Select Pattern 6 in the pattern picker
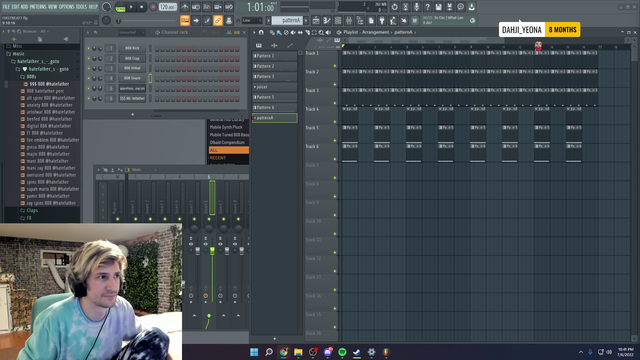Image resolution: width=640 pixels, height=360 pixels. pyautogui.click(x=275, y=107)
